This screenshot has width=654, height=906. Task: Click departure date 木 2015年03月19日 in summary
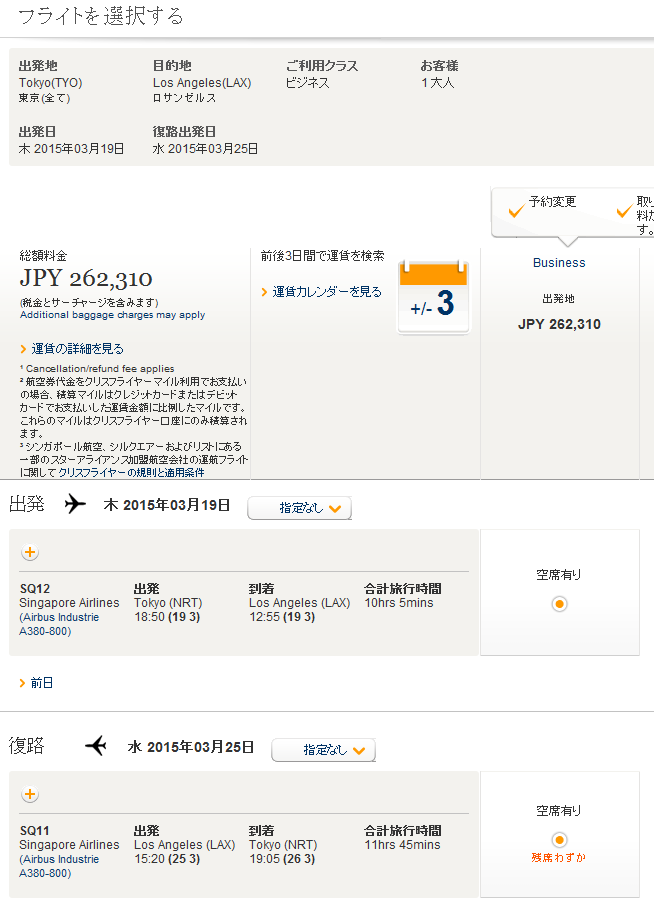pyautogui.click(x=72, y=149)
